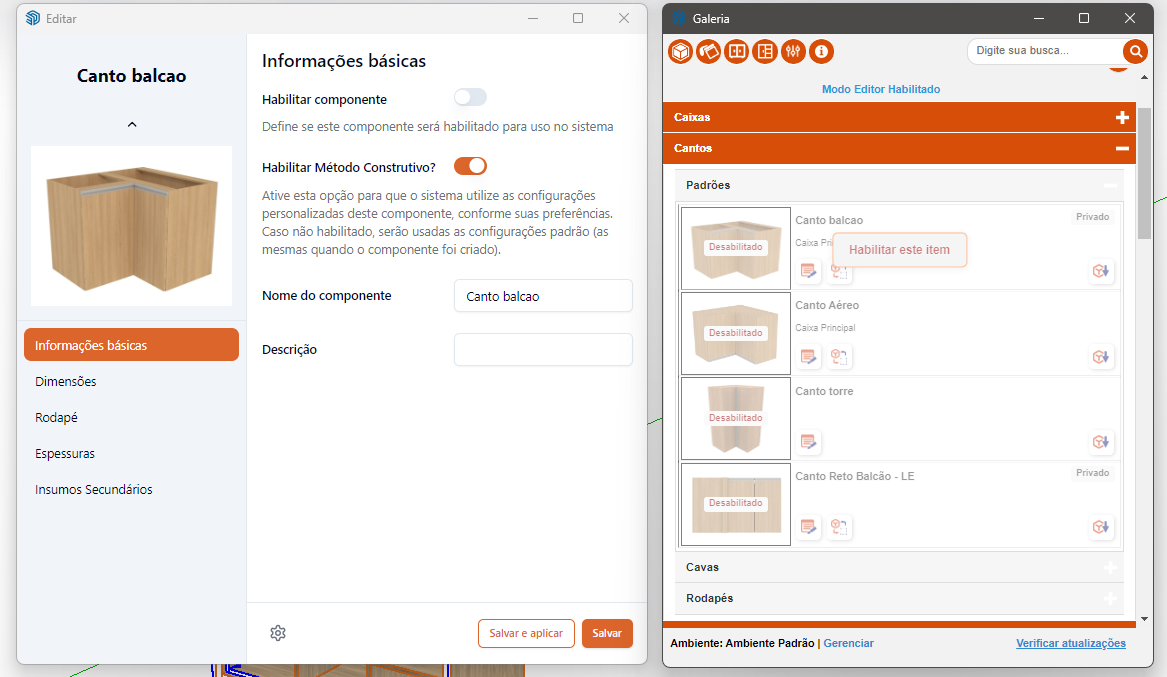Screen dimensions: 1167x677
Task: Click the 3D box icon in Galeria toolbar
Action: [681, 51]
